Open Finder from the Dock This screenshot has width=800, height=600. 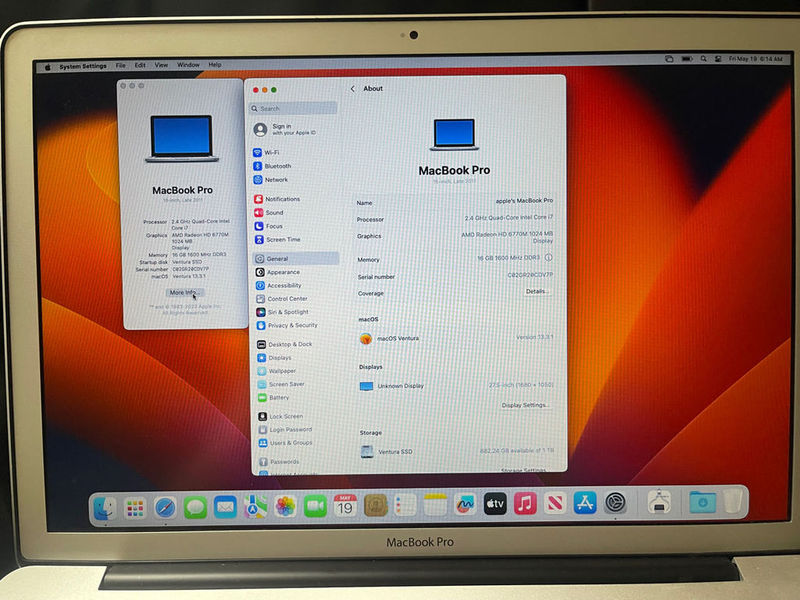105,508
